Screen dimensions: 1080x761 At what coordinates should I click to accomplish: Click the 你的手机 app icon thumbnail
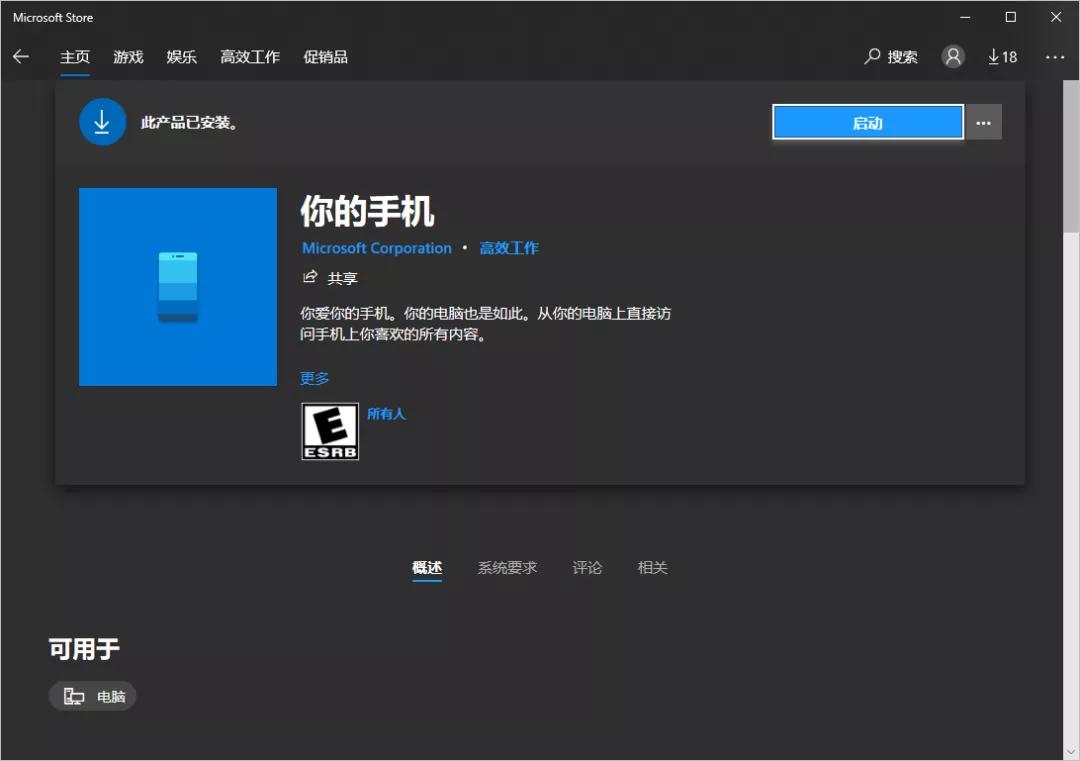(177, 286)
